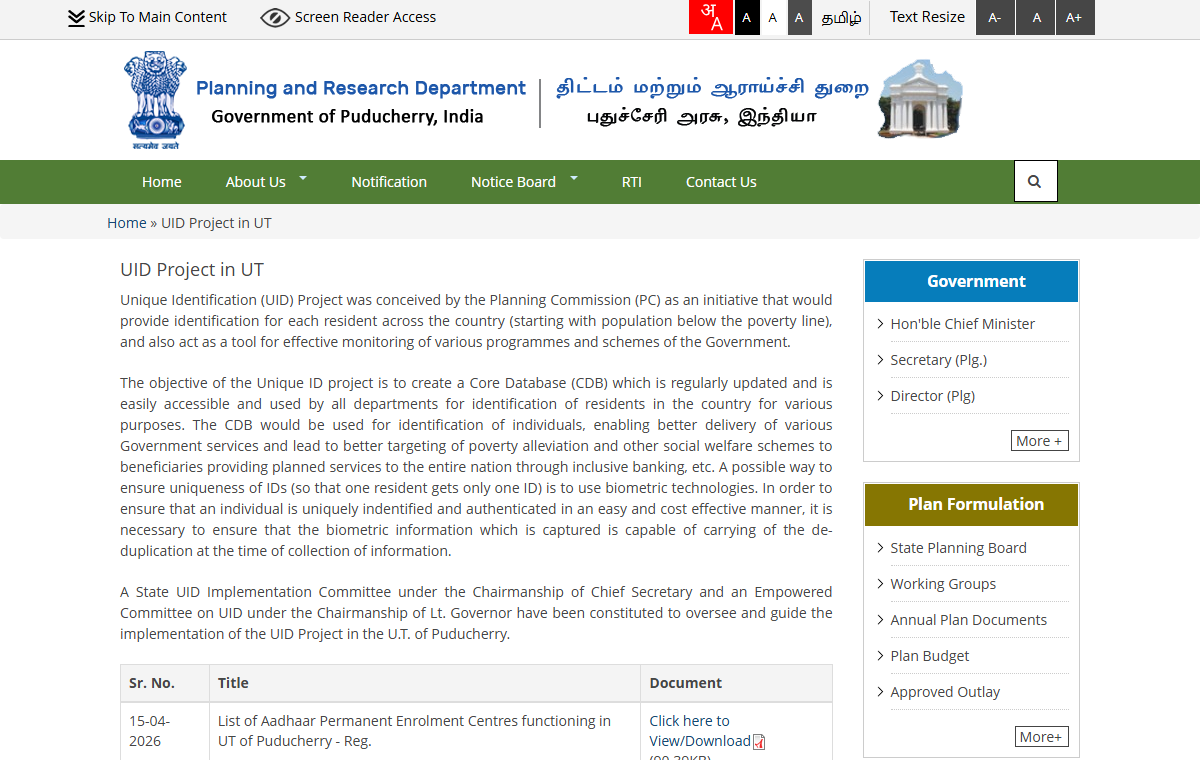1200x760 pixels.
Task: Click the India national emblem logo
Action: [x=155, y=100]
